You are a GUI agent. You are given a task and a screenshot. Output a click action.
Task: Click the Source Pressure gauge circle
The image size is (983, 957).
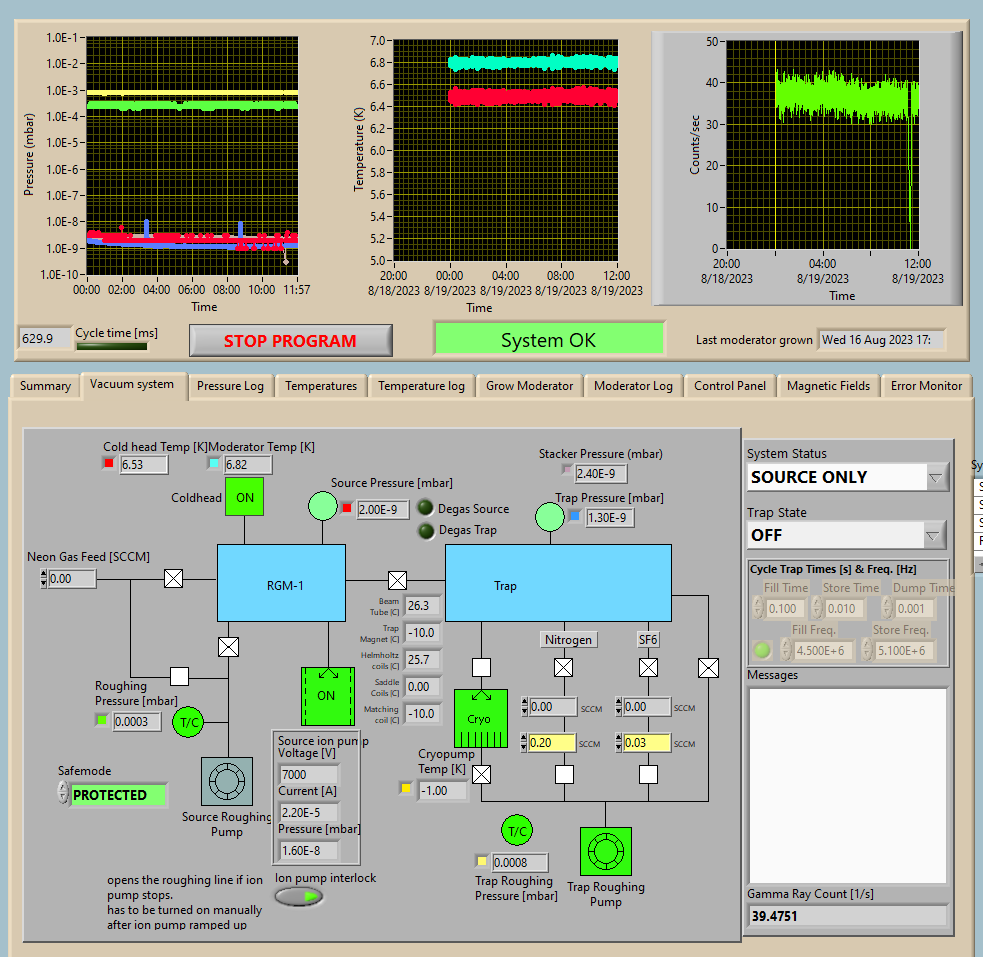coord(322,506)
